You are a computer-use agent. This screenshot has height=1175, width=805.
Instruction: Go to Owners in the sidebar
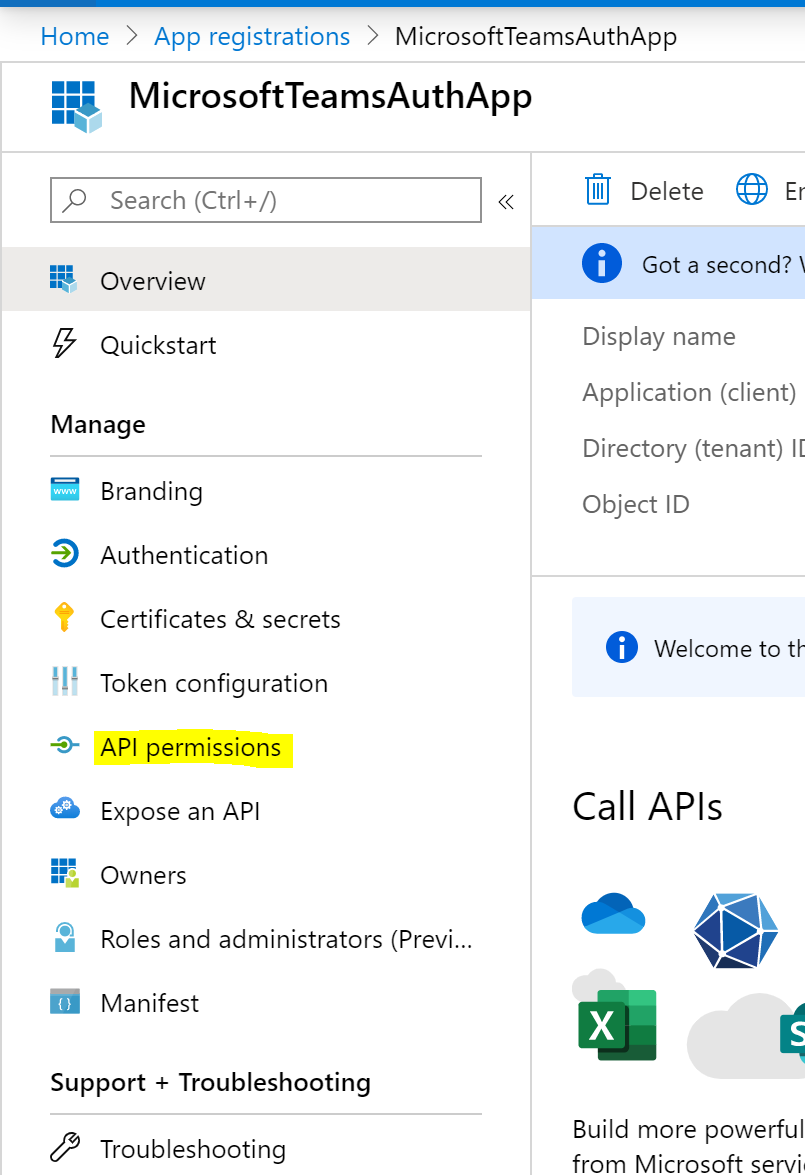point(143,875)
